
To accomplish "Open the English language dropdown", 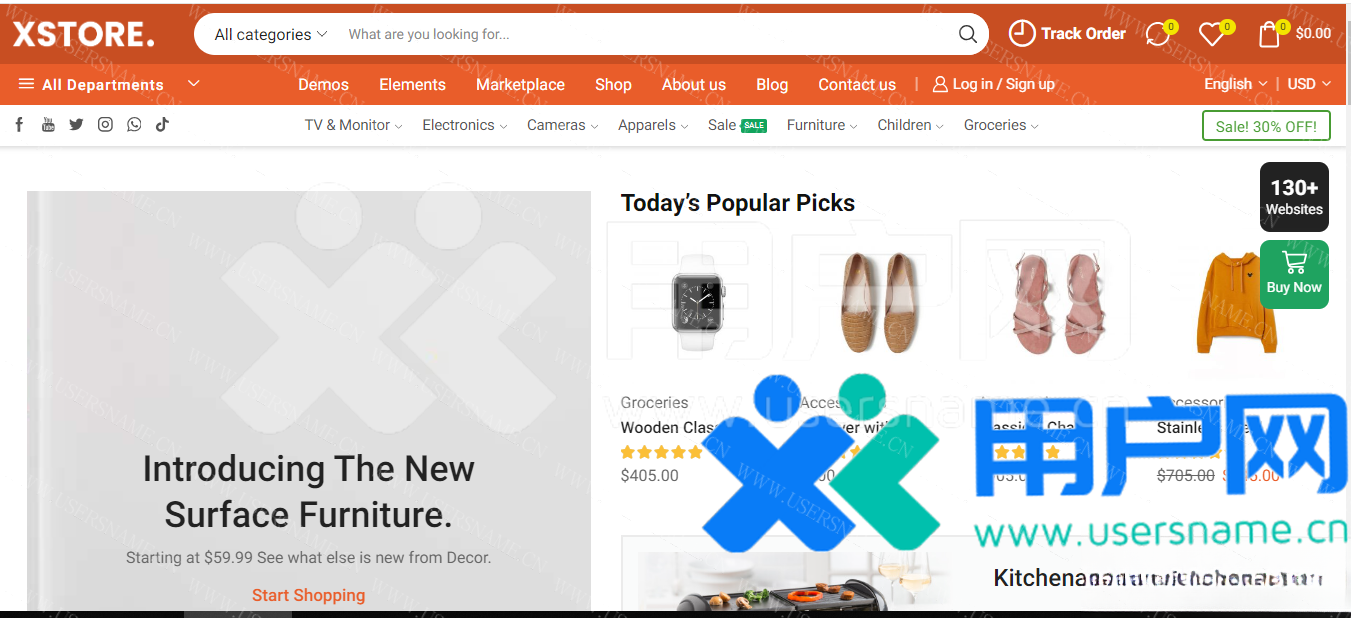I will (1235, 84).
